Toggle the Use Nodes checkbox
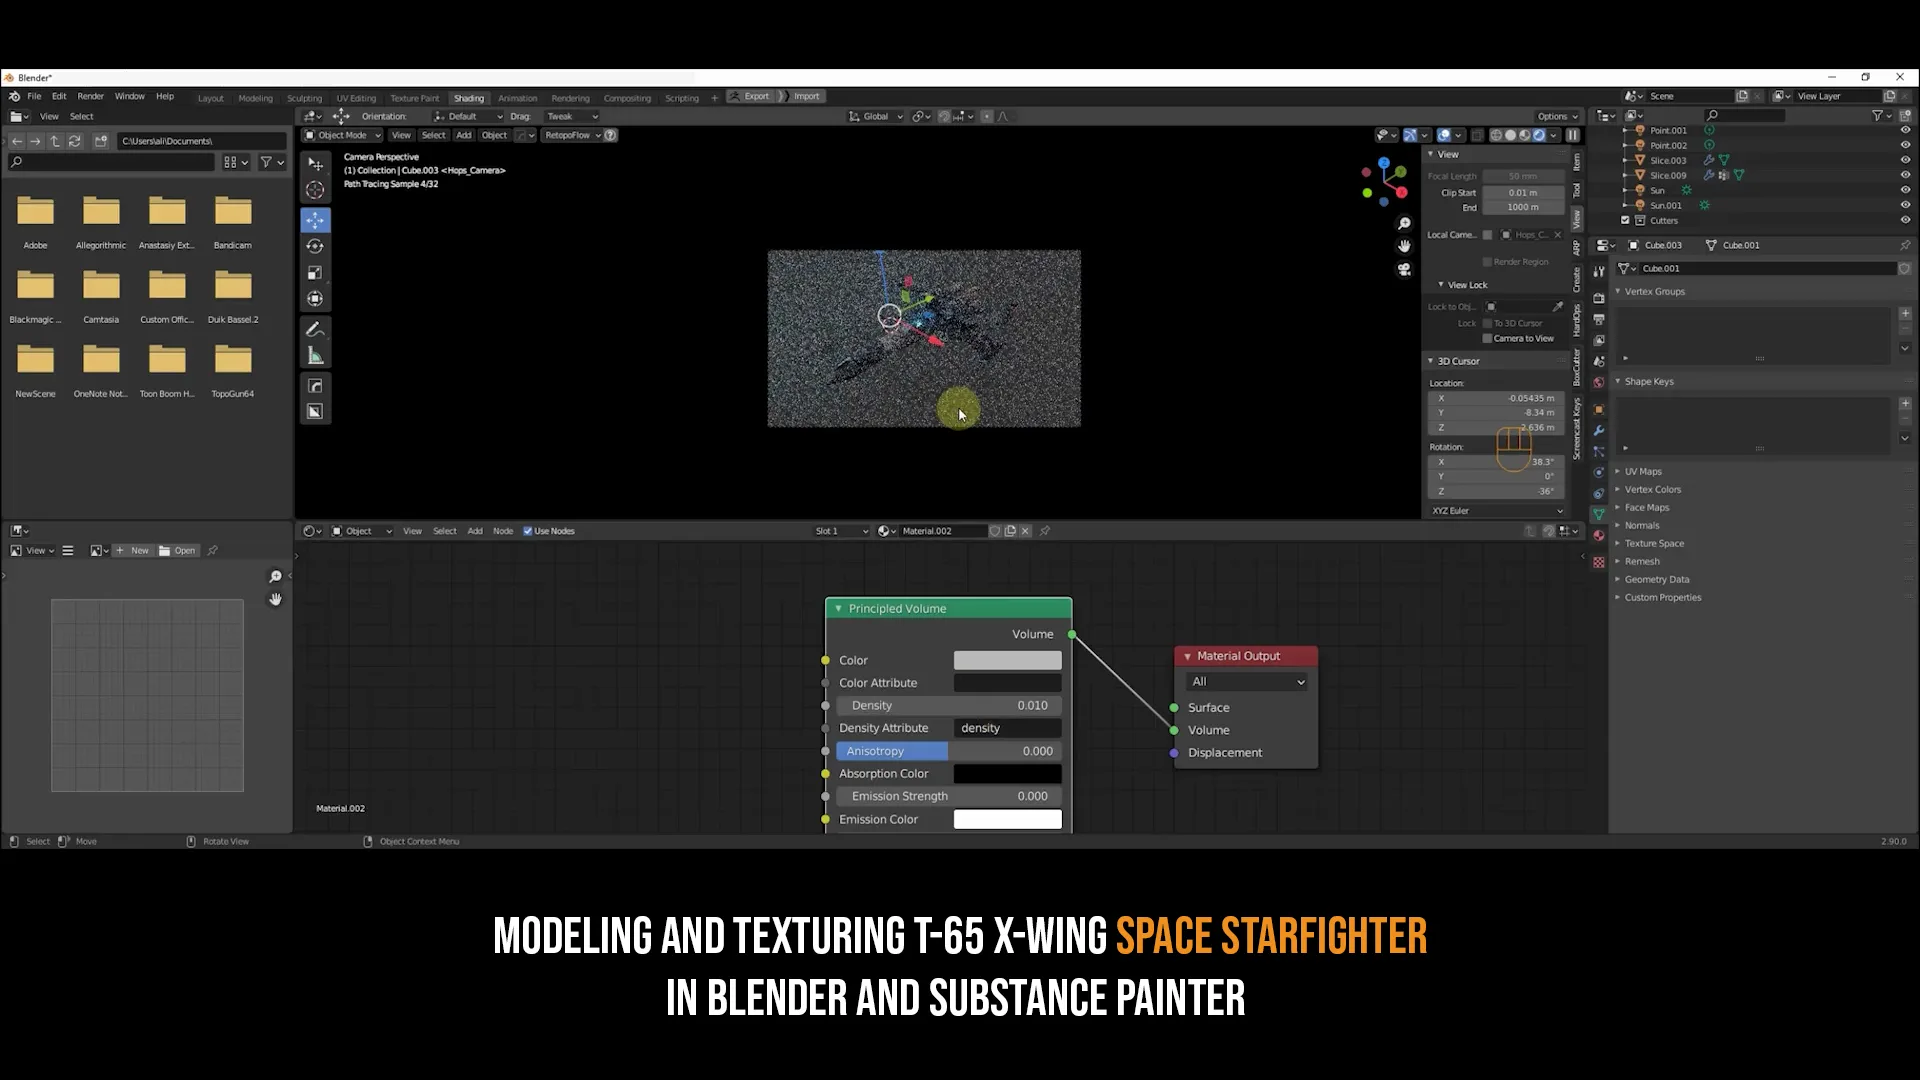 click(x=528, y=531)
